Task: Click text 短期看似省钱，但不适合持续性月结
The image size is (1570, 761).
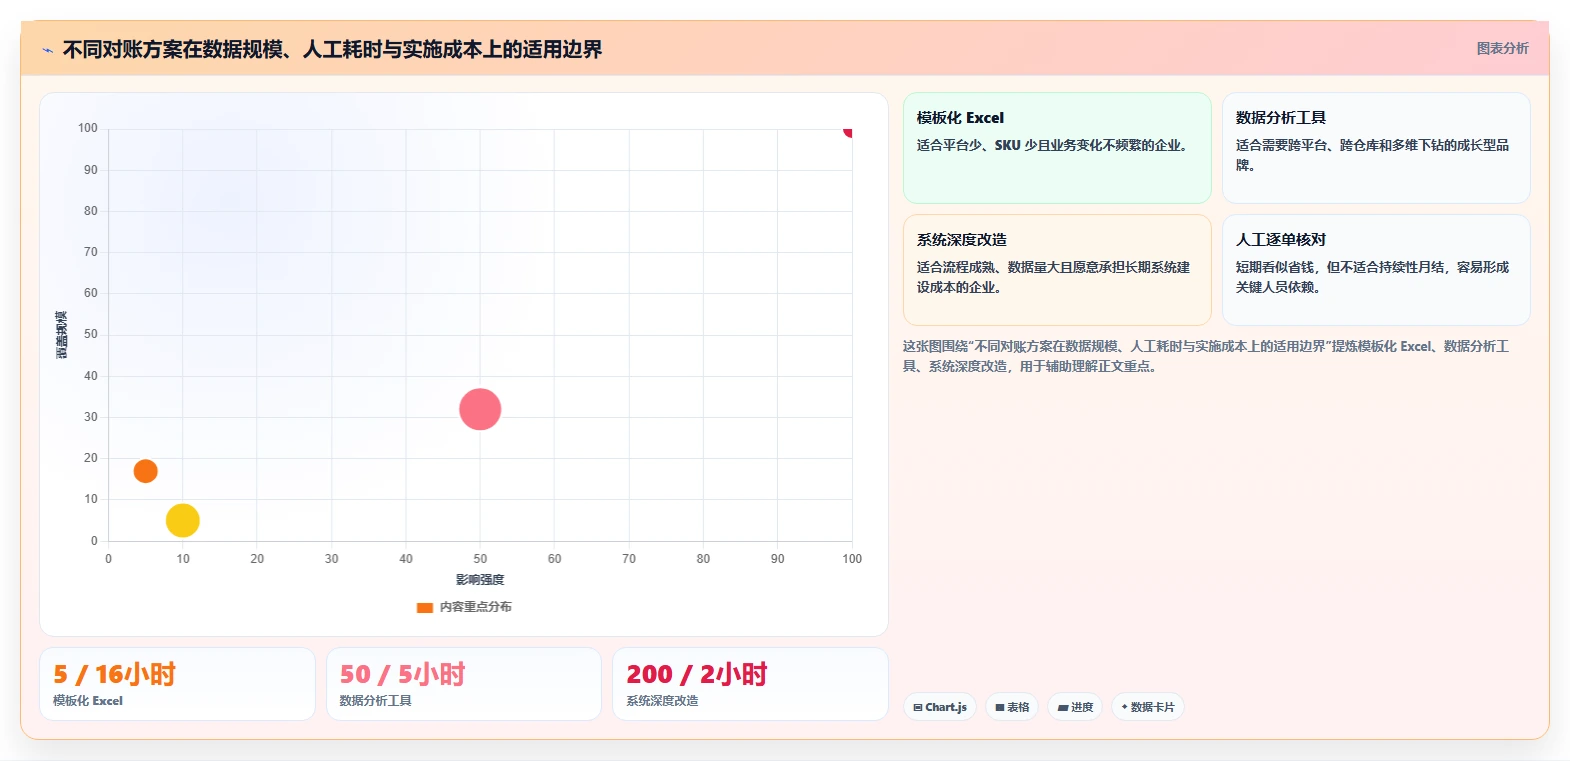Action: pos(1340,267)
